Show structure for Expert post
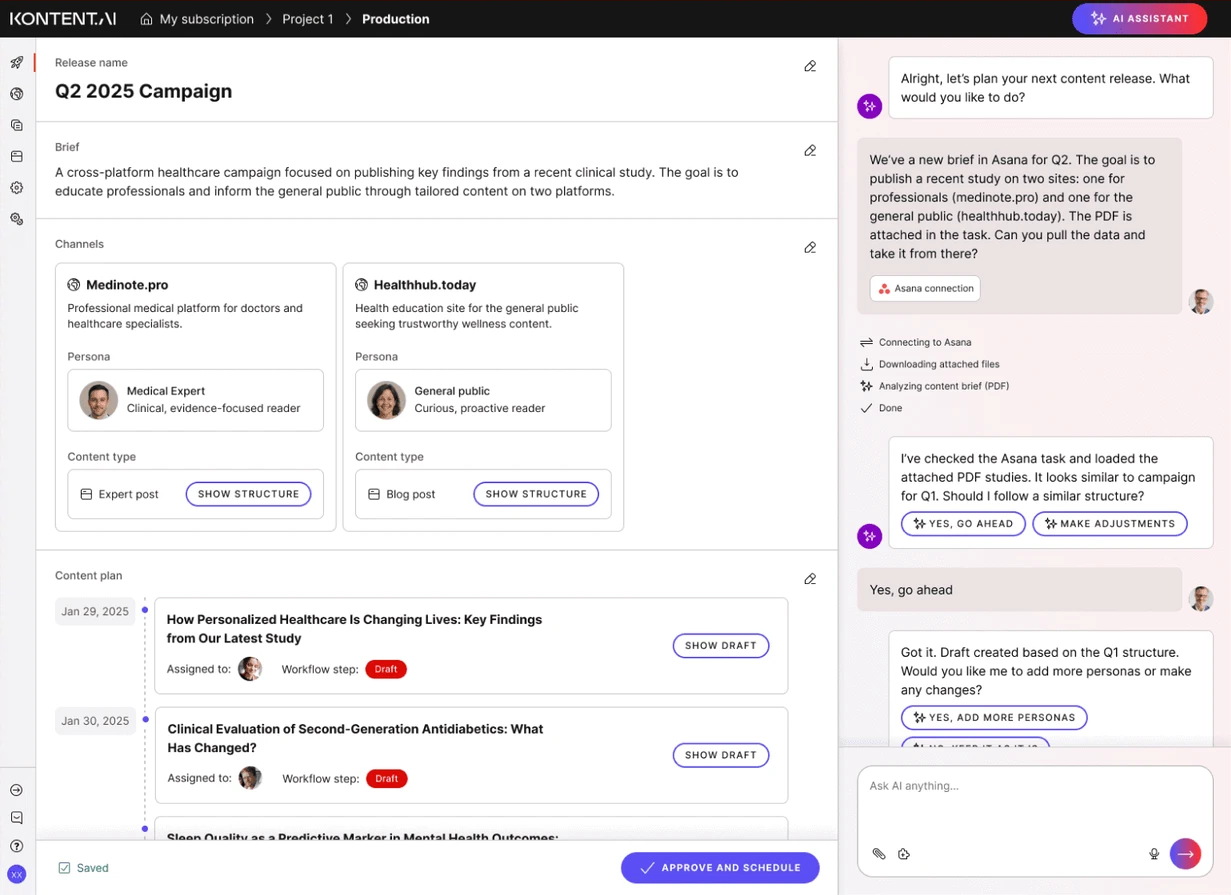1231x895 pixels. tap(248, 494)
